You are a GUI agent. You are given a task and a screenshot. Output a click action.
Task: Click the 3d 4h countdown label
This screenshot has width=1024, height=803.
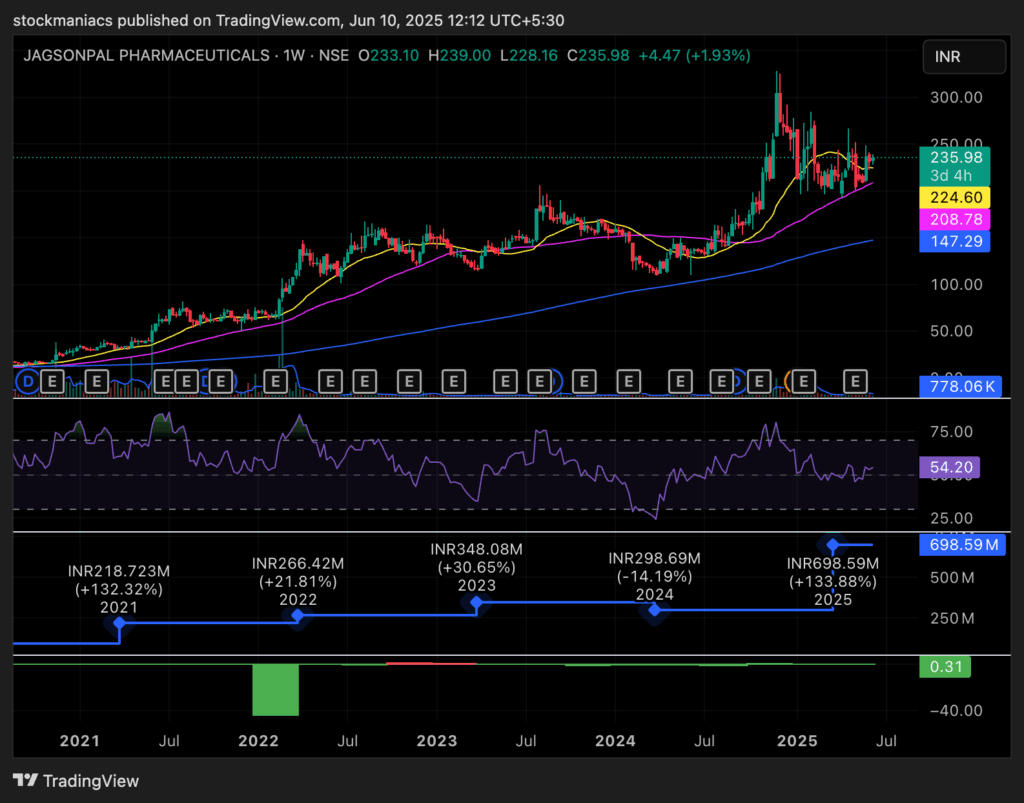point(952,176)
